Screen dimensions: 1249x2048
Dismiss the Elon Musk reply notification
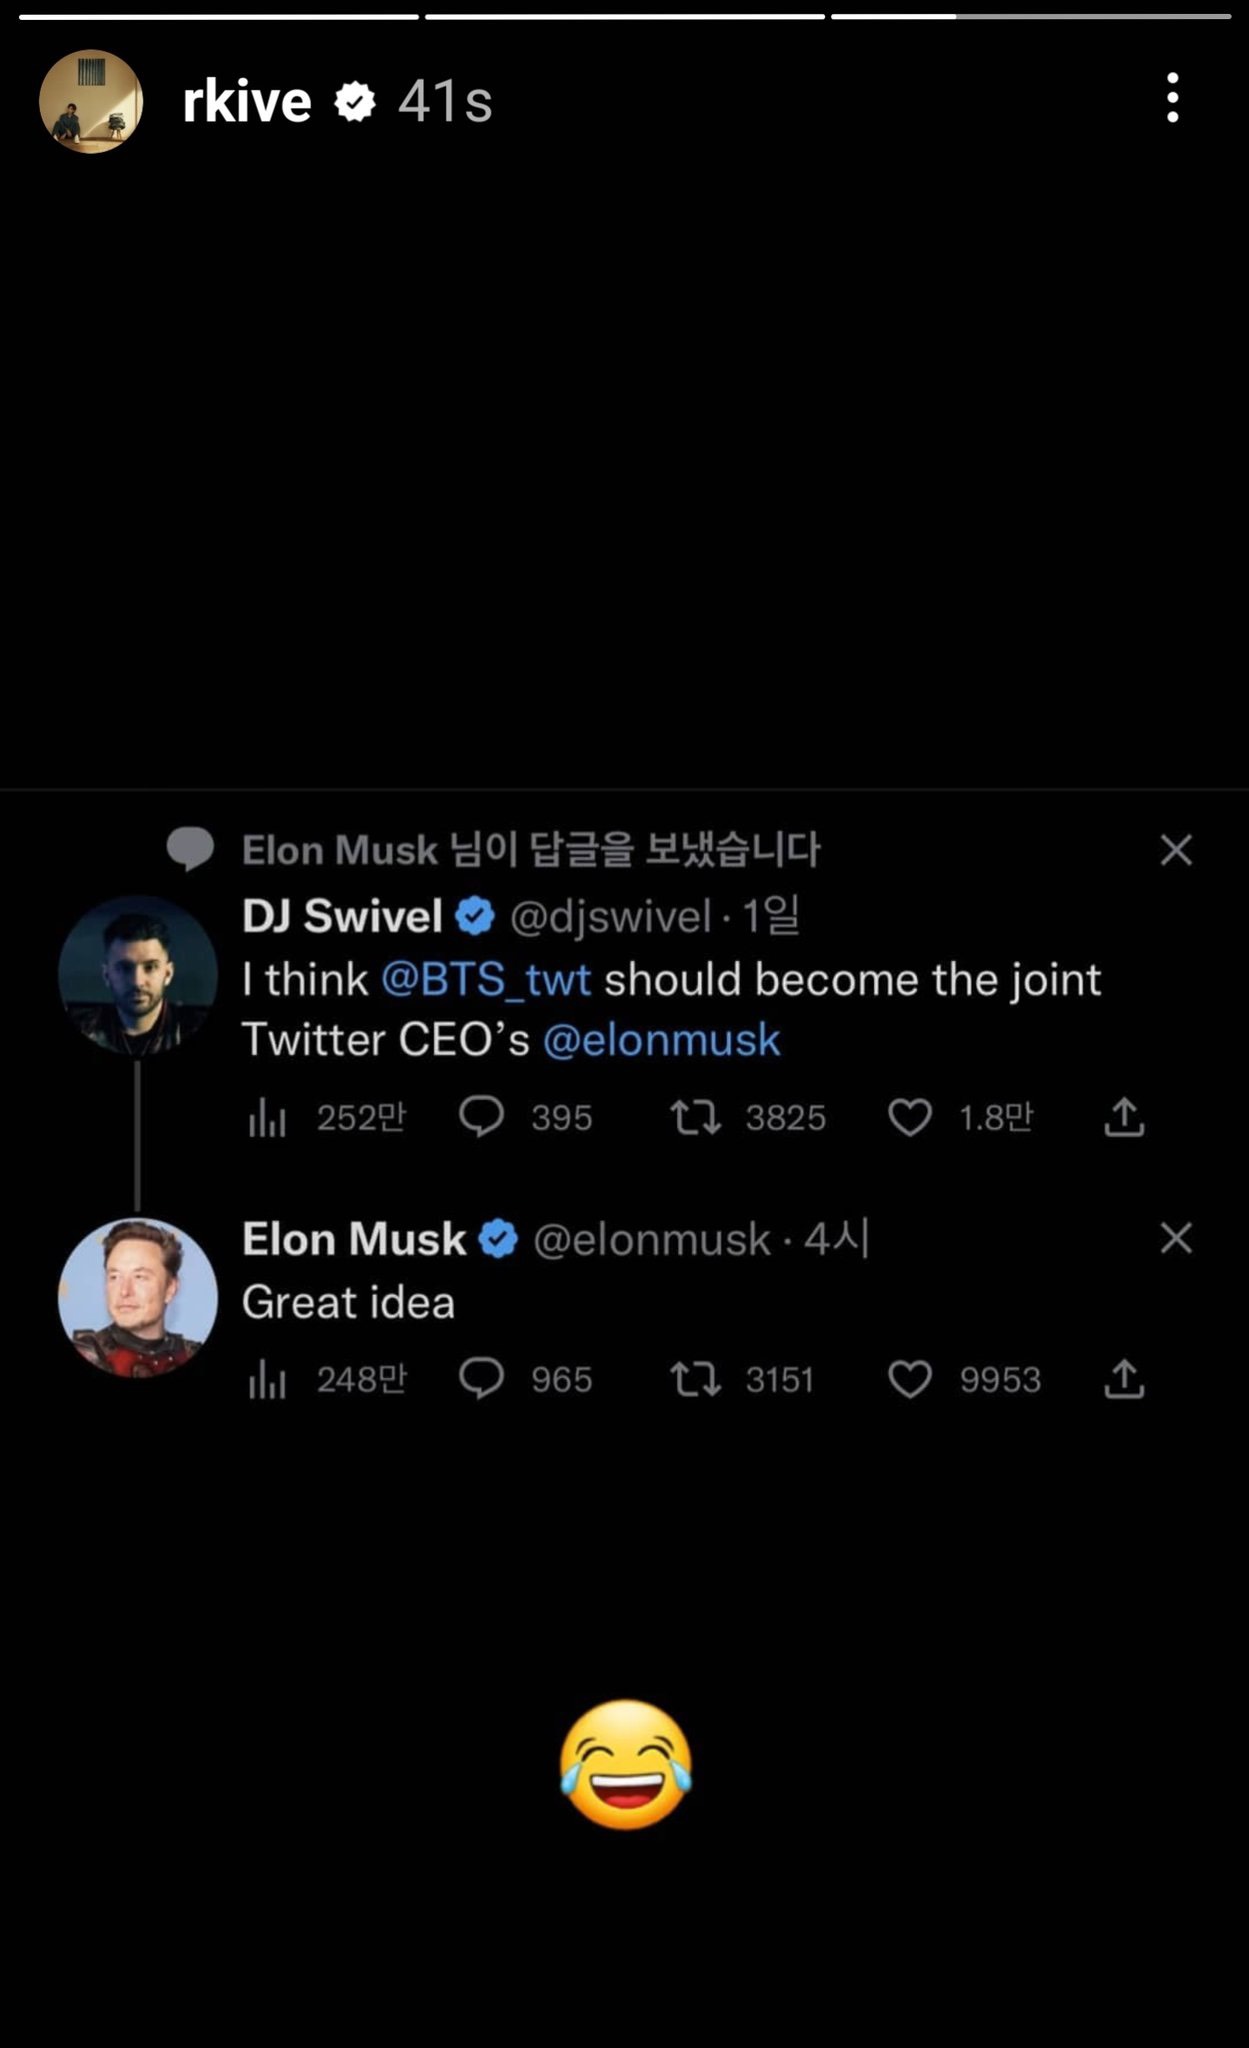(1176, 850)
